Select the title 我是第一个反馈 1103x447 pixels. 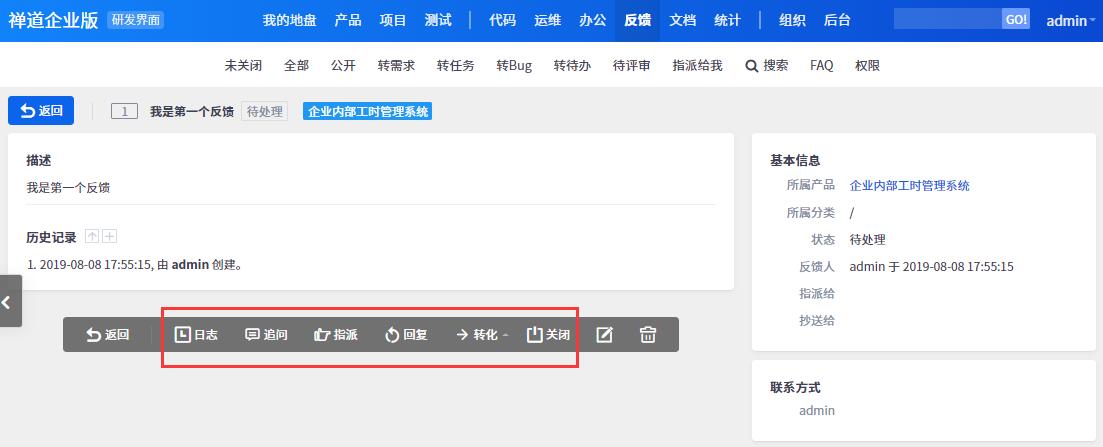(x=191, y=111)
